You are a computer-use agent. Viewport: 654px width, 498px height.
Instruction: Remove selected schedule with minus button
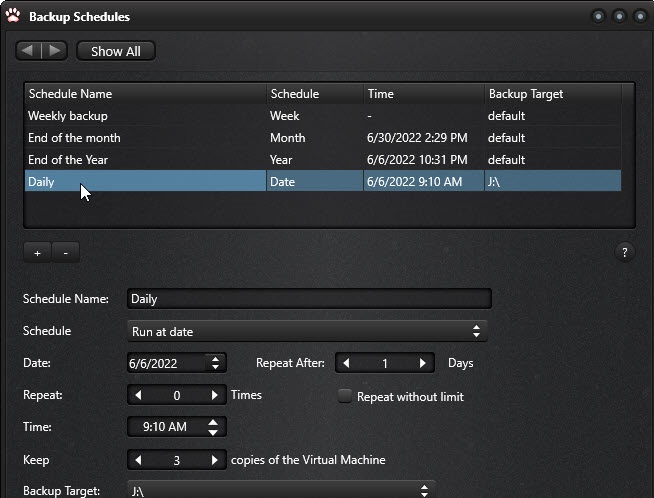[x=65, y=253]
